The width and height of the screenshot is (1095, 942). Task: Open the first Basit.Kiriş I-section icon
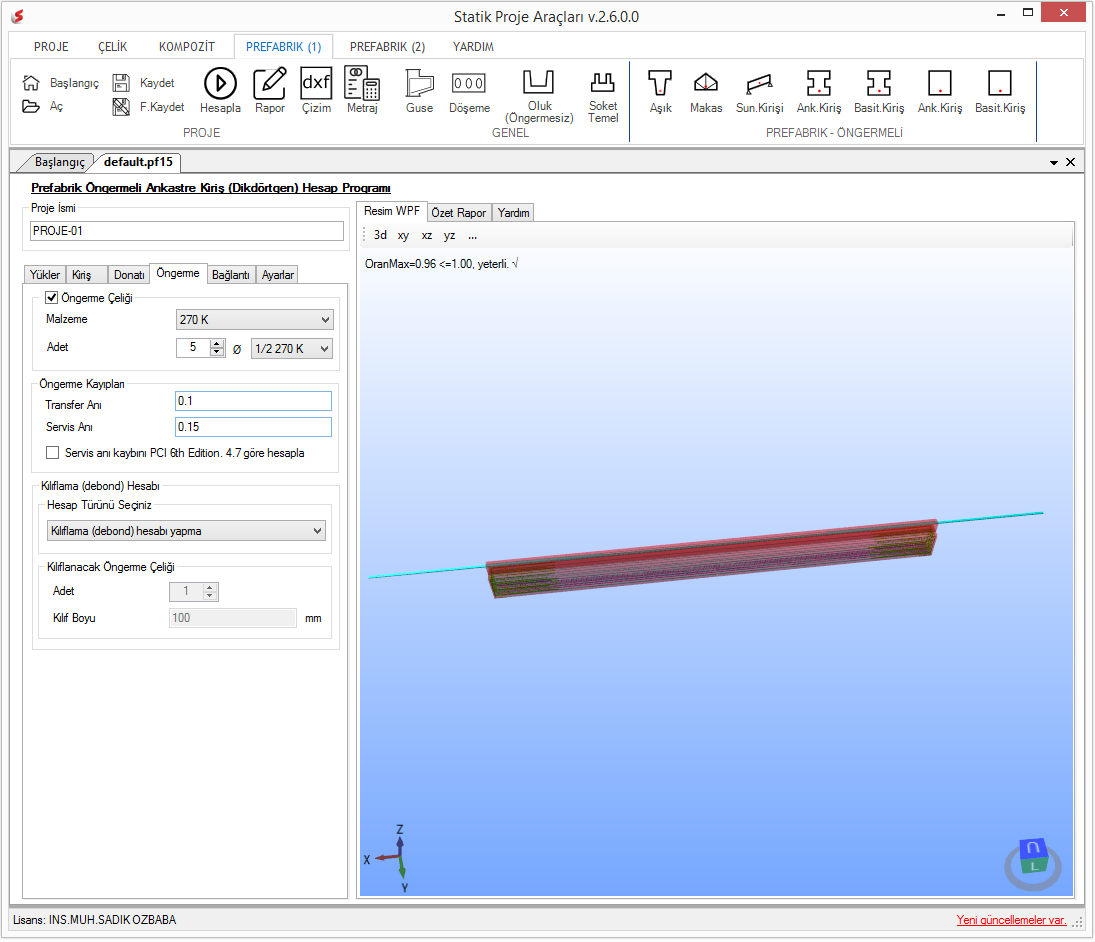pos(879,83)
